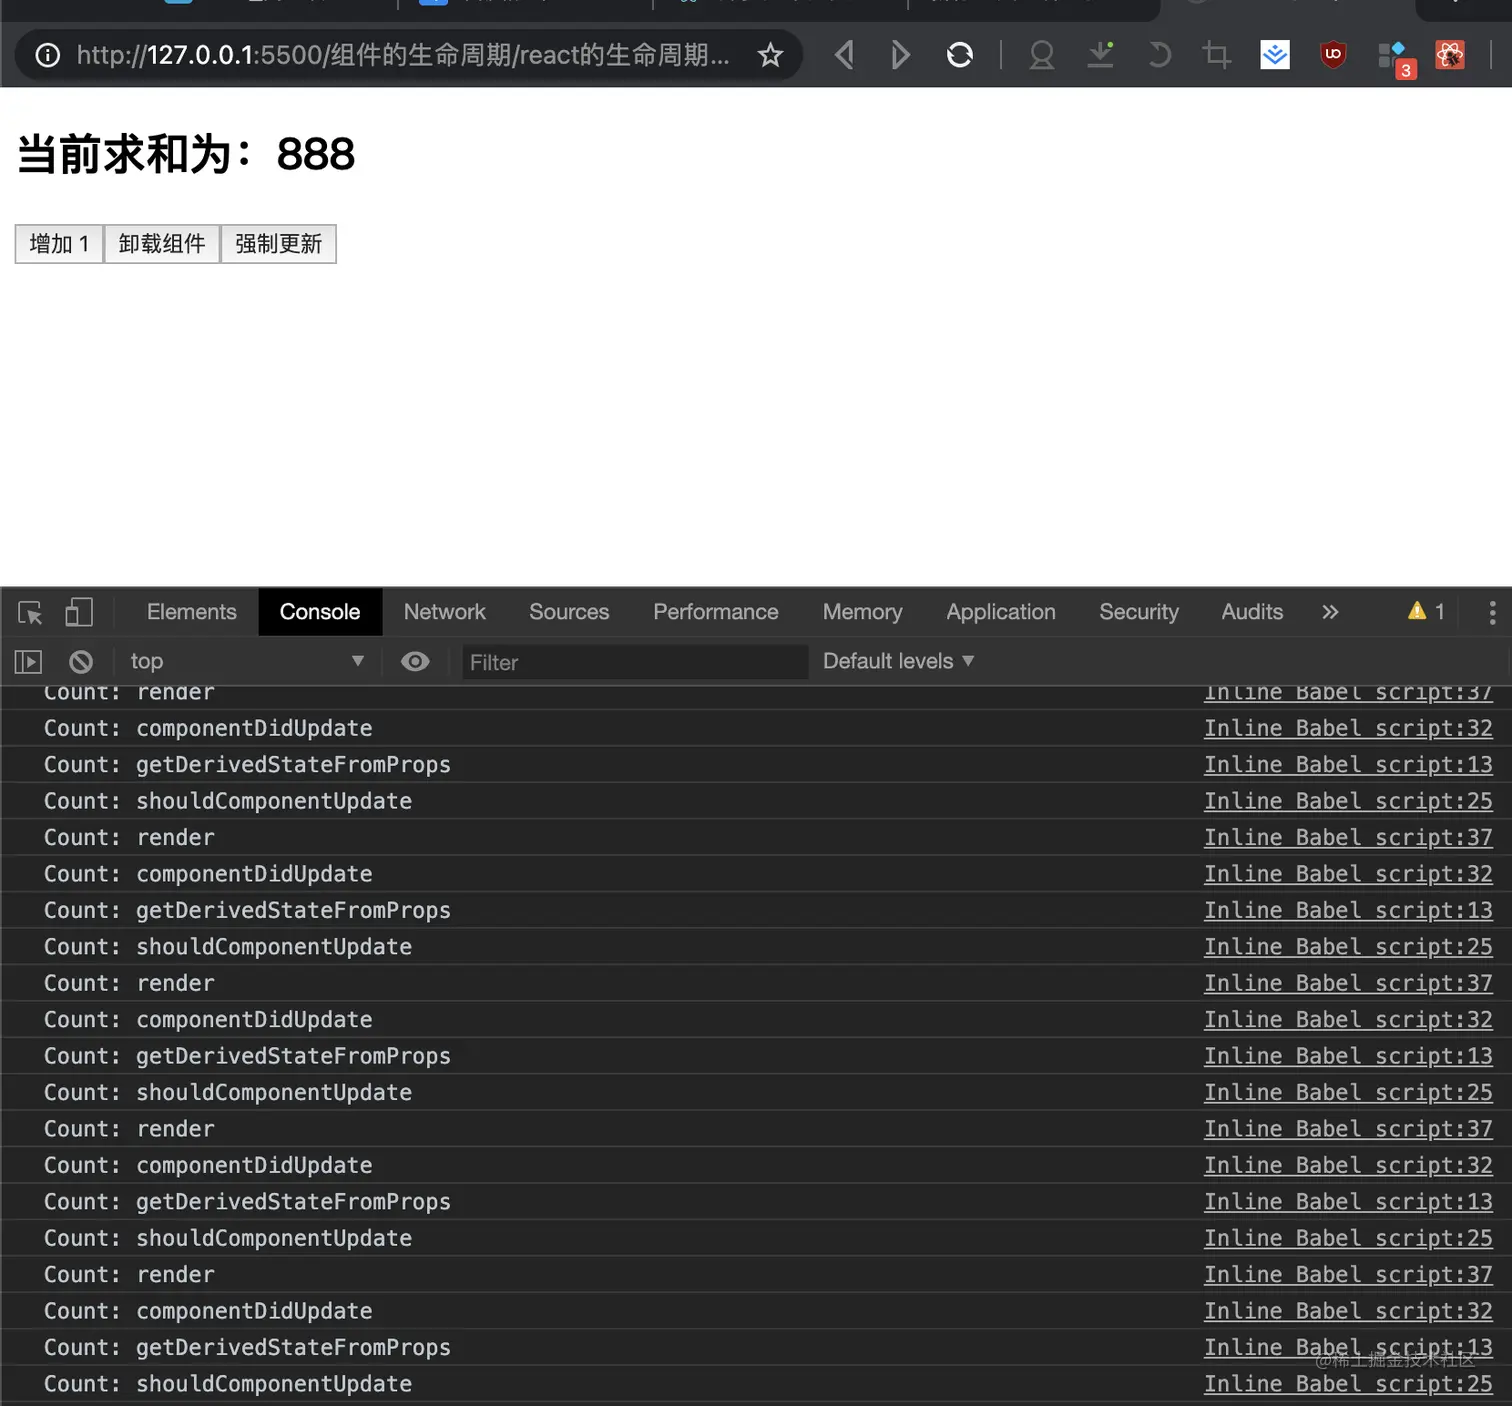Click the address bar URL field
The width and height of the screenshot is (1512, 1406).
tap(403, 55)
